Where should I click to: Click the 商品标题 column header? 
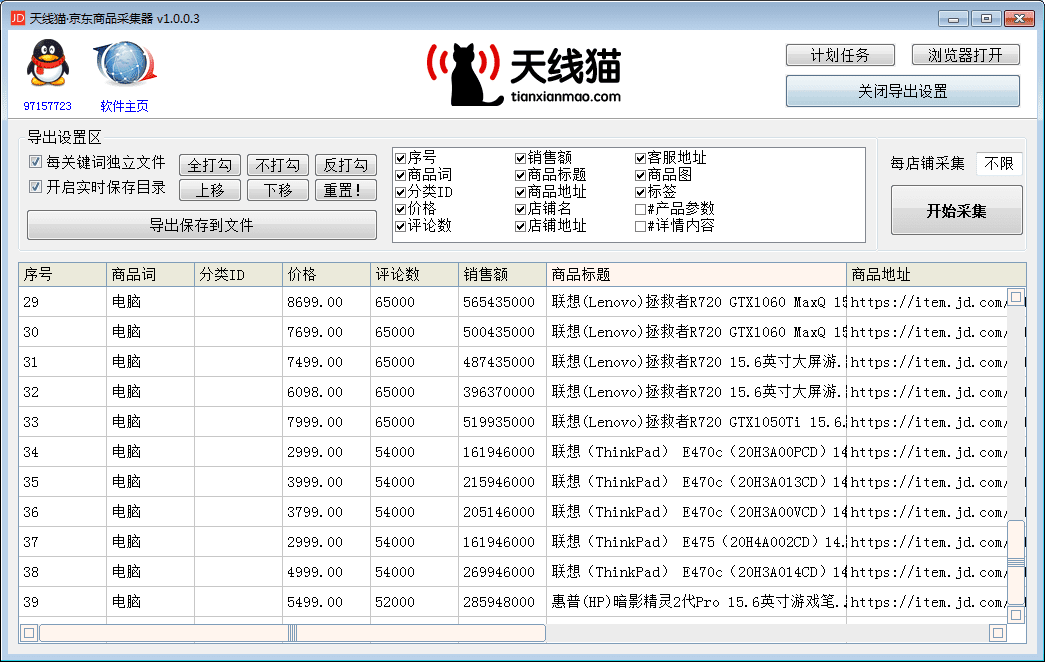point(696,275)
